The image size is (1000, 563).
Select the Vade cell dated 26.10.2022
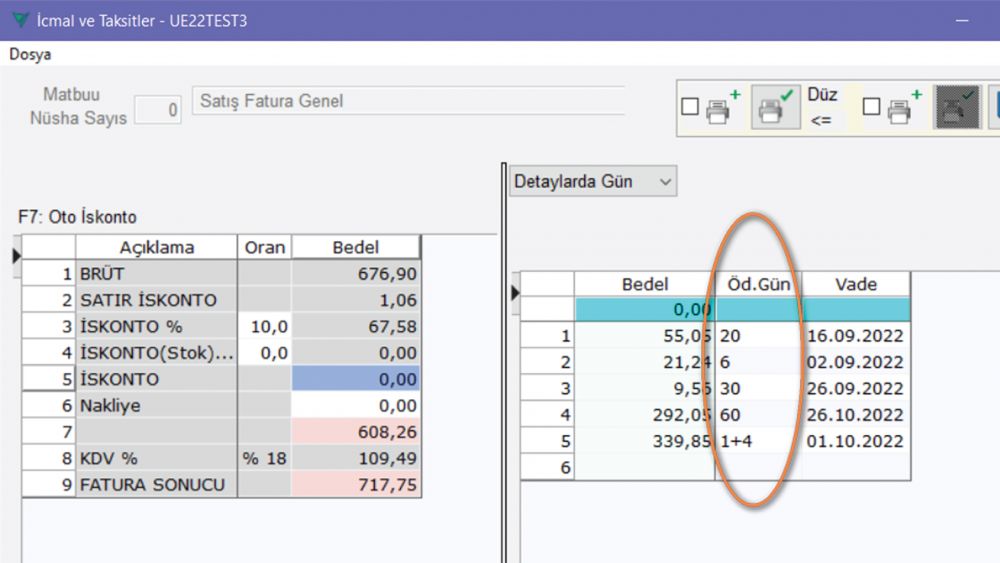click(855, 415)
